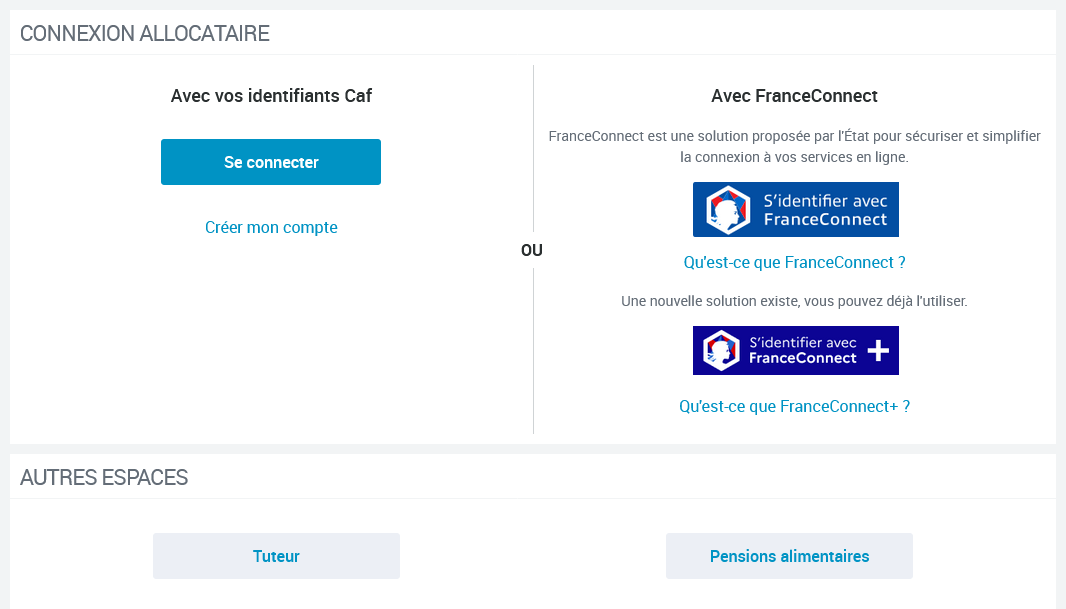This screenshot has height=609, width=1066.
Task: Click the vertical divider line below OU
Action: coord(534,351)
